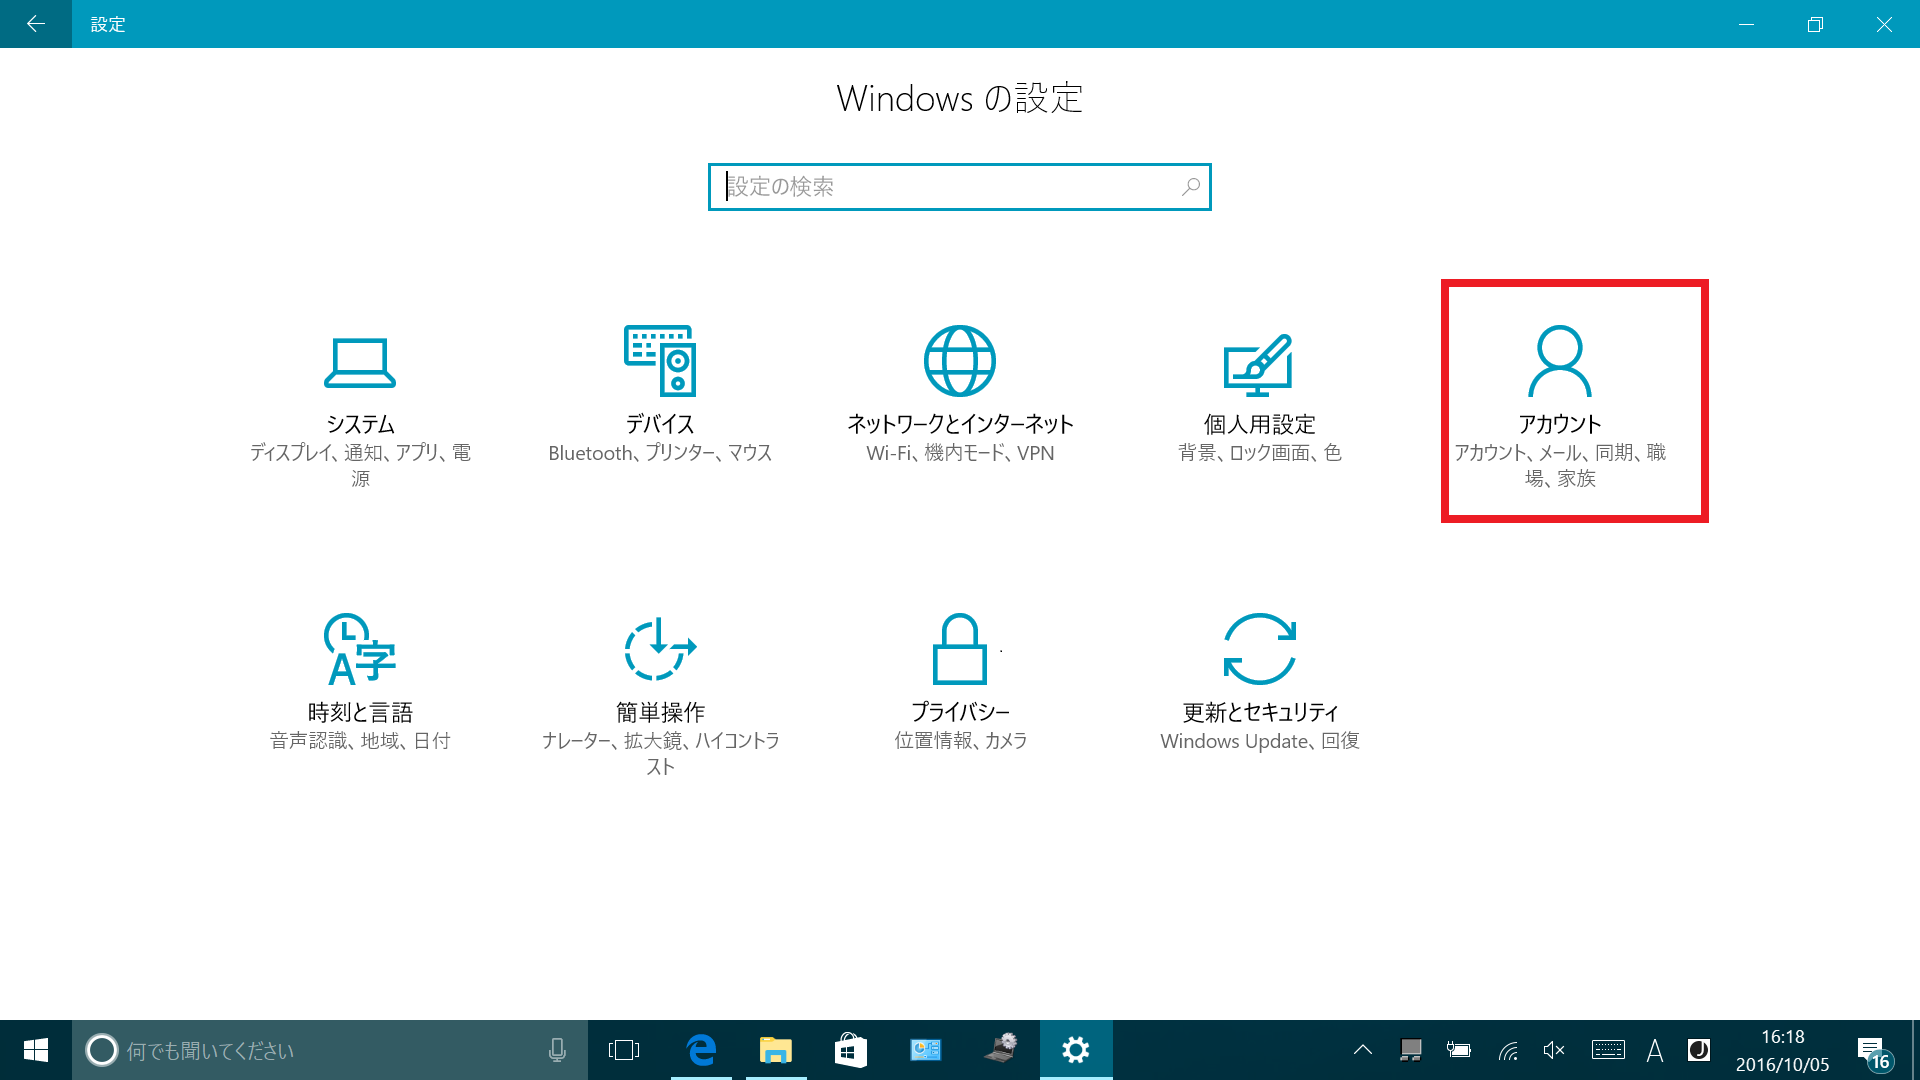Click the Settings gear on taskbar
This screenshot has width=1920, height=1080.
[1076, 1050]
